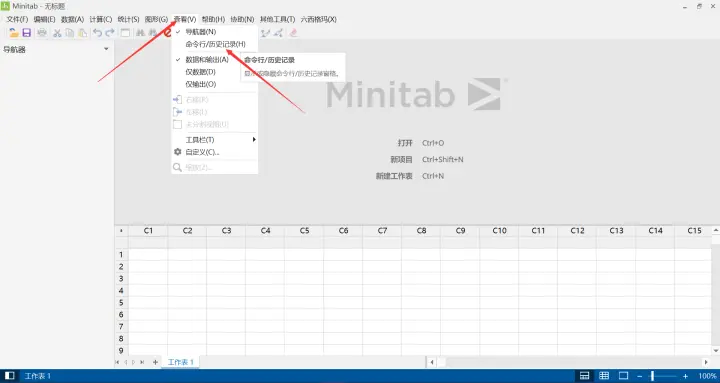The image size is (720, 383).
Task: Open the 协助(N) menu
Action: (x=242, y=19)
